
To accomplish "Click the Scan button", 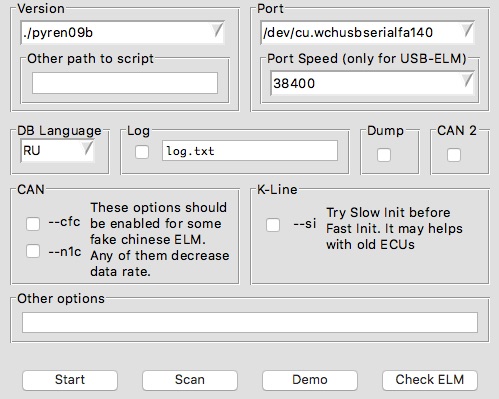I will click(190, 380).
